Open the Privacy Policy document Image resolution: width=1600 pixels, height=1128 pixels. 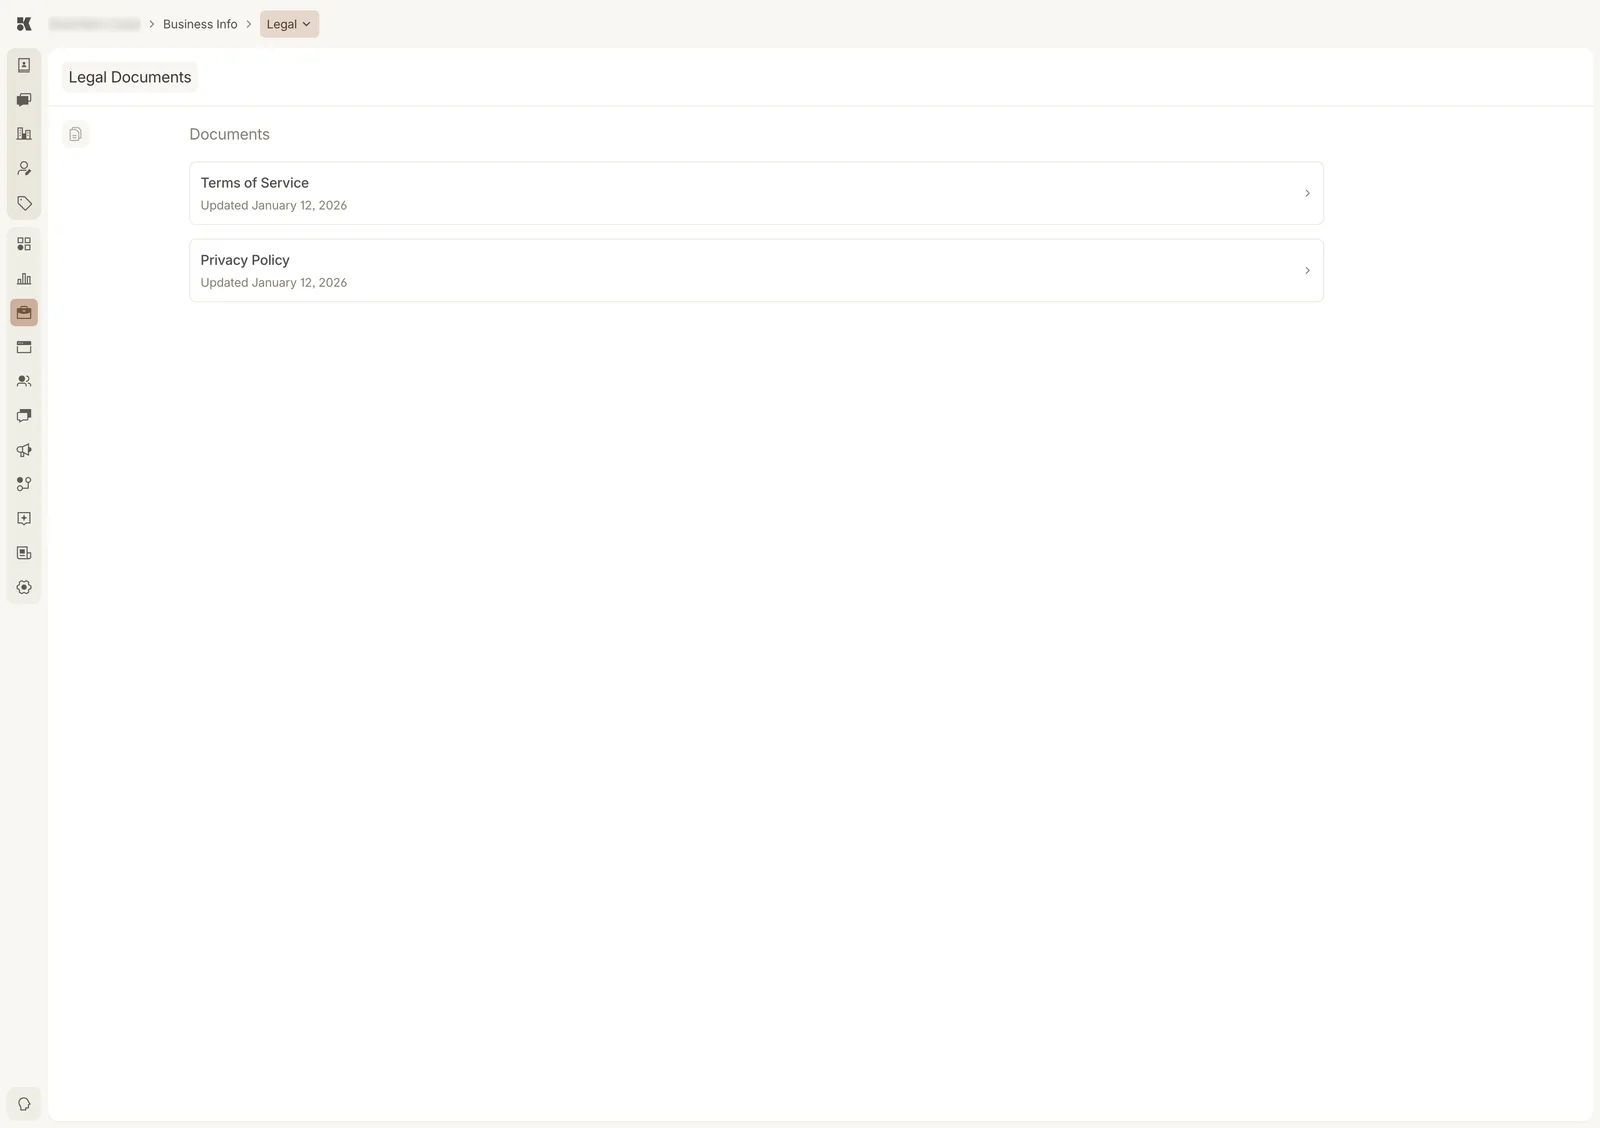click(x=756, y=270)
